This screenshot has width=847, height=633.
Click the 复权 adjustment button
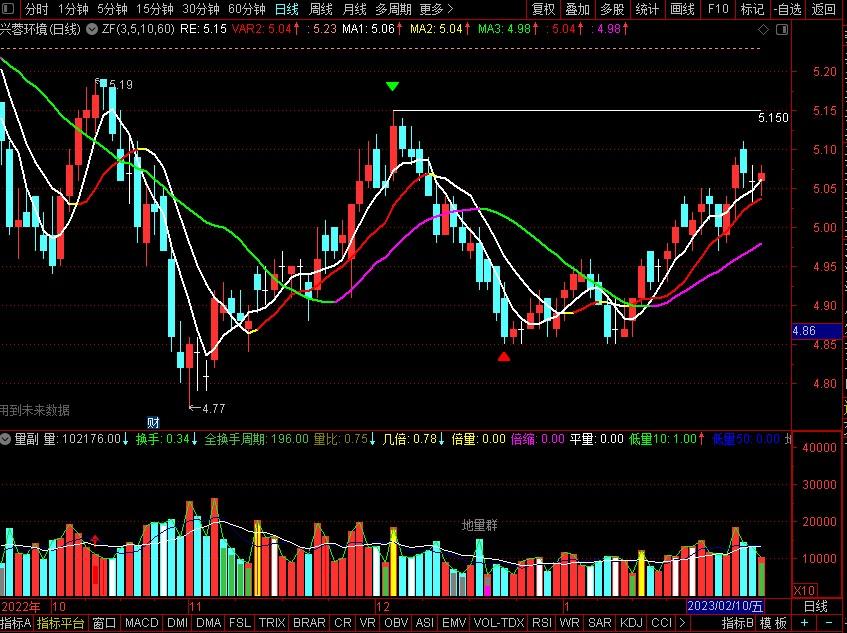[x=543, y=9]
